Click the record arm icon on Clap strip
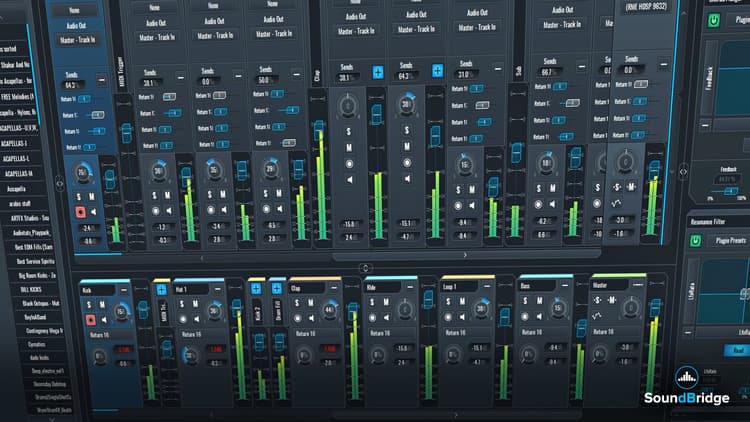This screenshot has height=422, width=750. [298, 318]
